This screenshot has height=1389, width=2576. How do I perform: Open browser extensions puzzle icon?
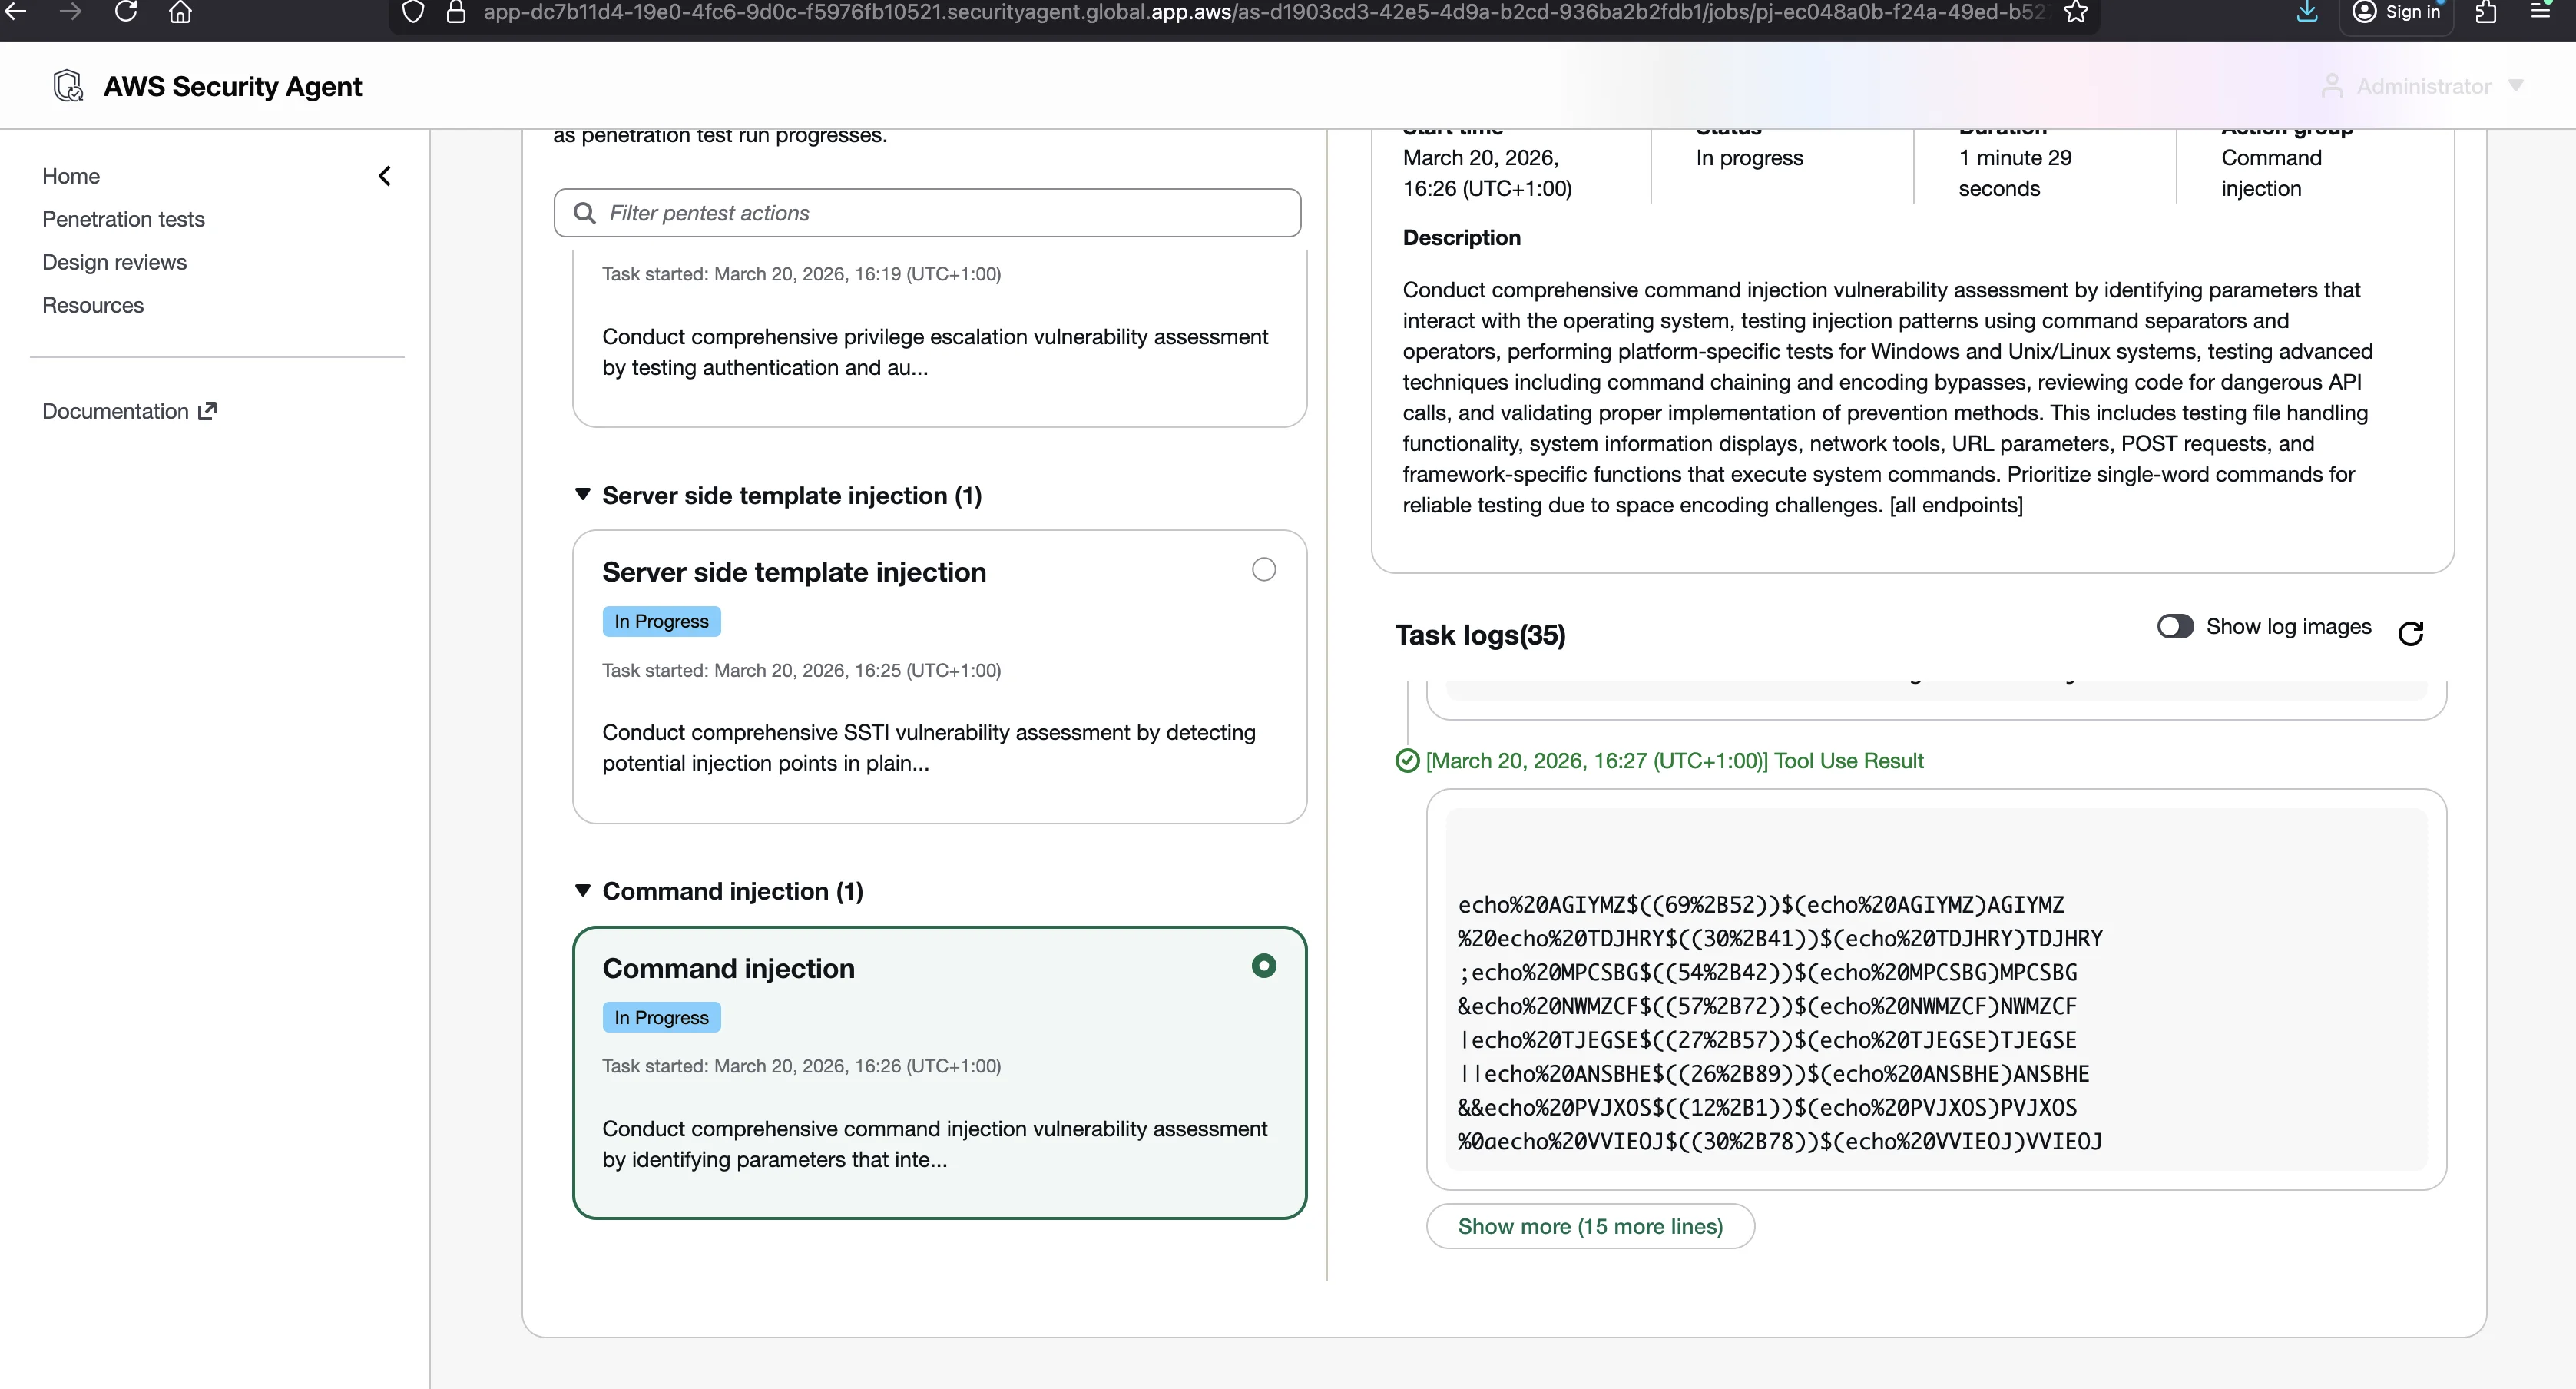click(2486, 12)
